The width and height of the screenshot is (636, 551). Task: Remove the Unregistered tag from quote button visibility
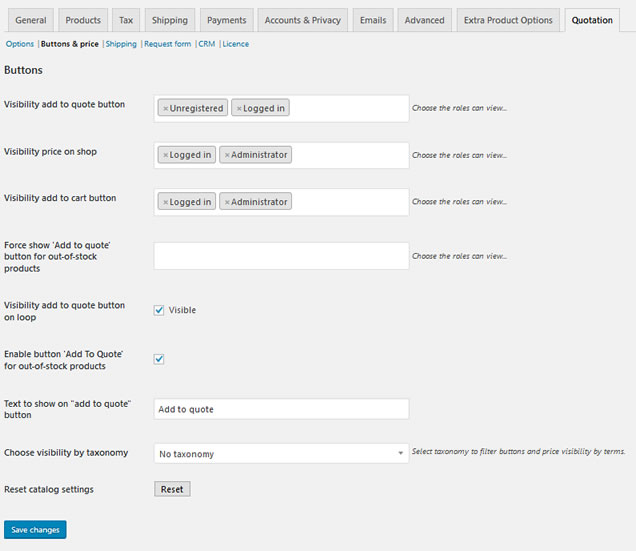coord(166,108)
